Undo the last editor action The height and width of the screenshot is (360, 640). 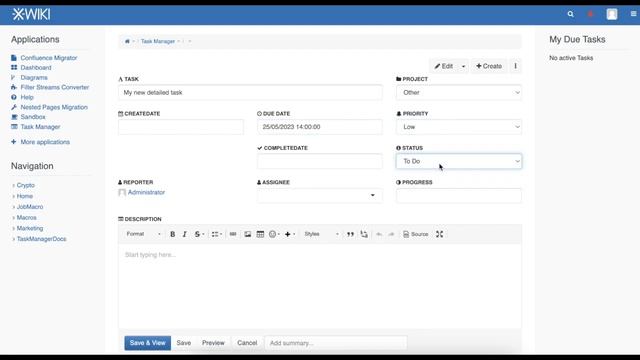pos(379,234)
